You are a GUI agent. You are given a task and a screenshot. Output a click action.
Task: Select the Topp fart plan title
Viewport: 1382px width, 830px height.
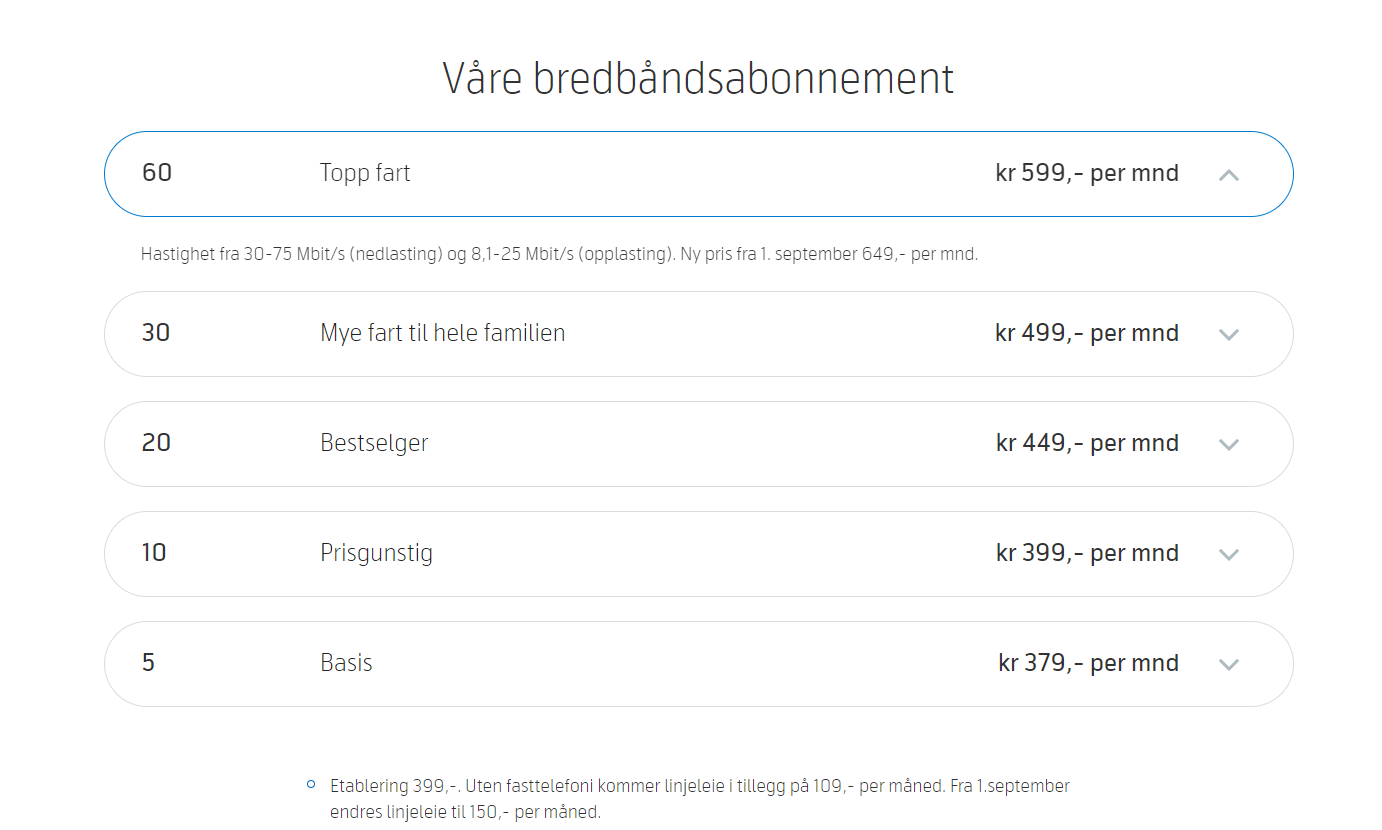click(x=365, y=173)
